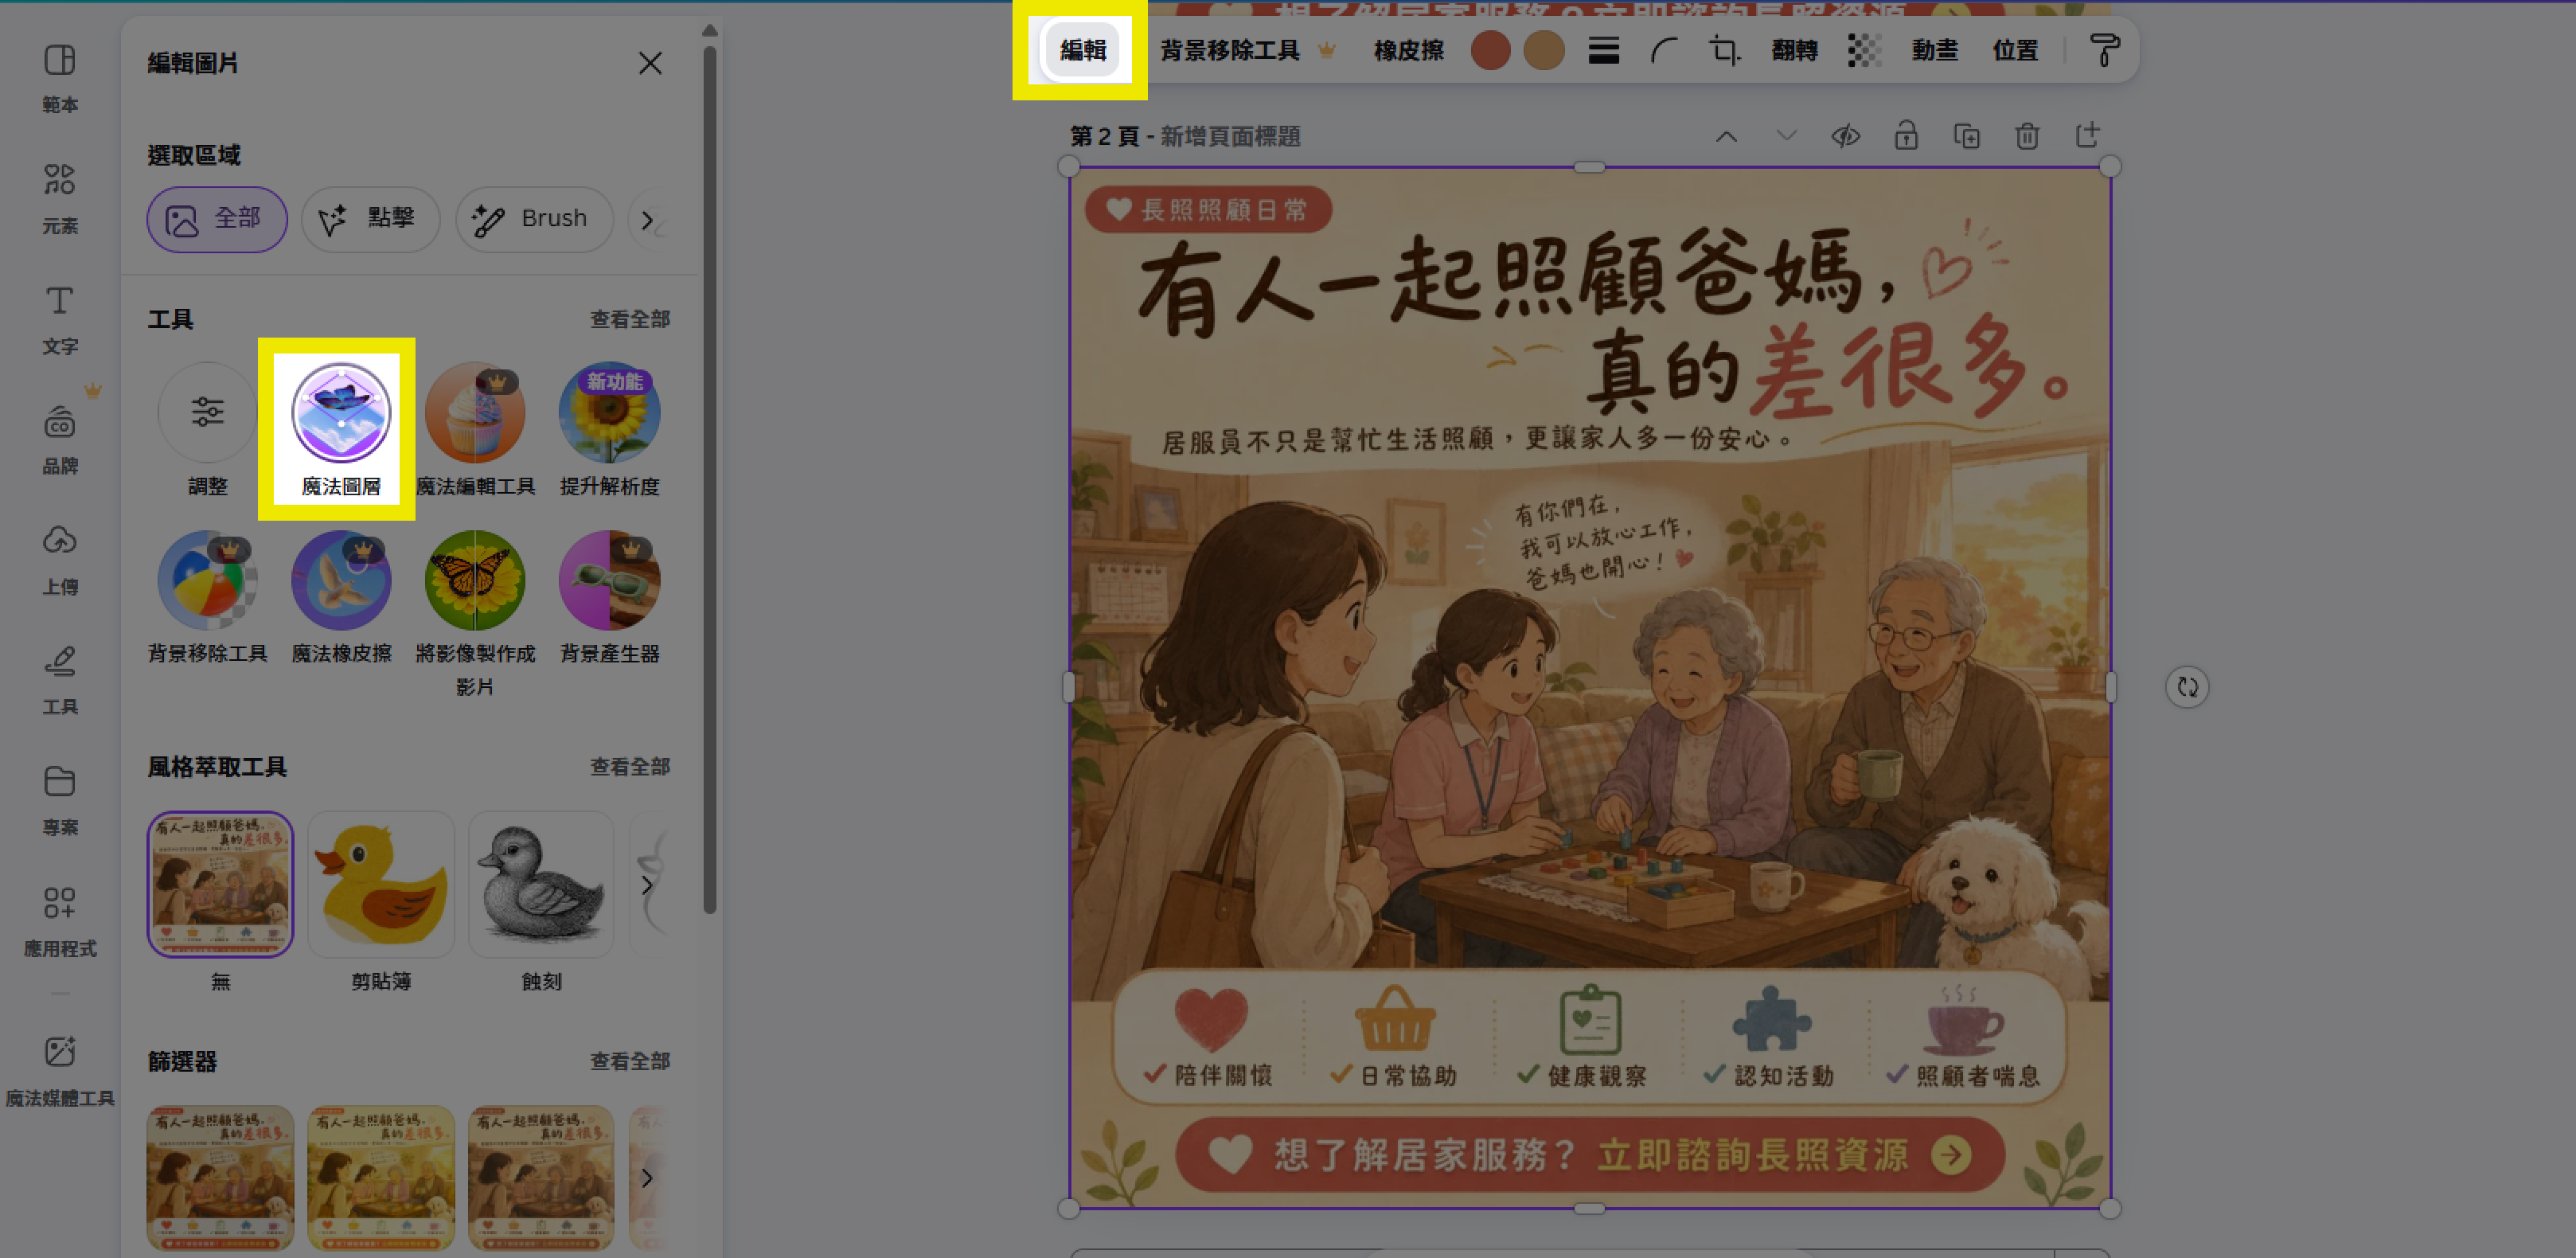
Task: Click 翻轉 flip in the toolbar
Action: tap(1794, 50)
